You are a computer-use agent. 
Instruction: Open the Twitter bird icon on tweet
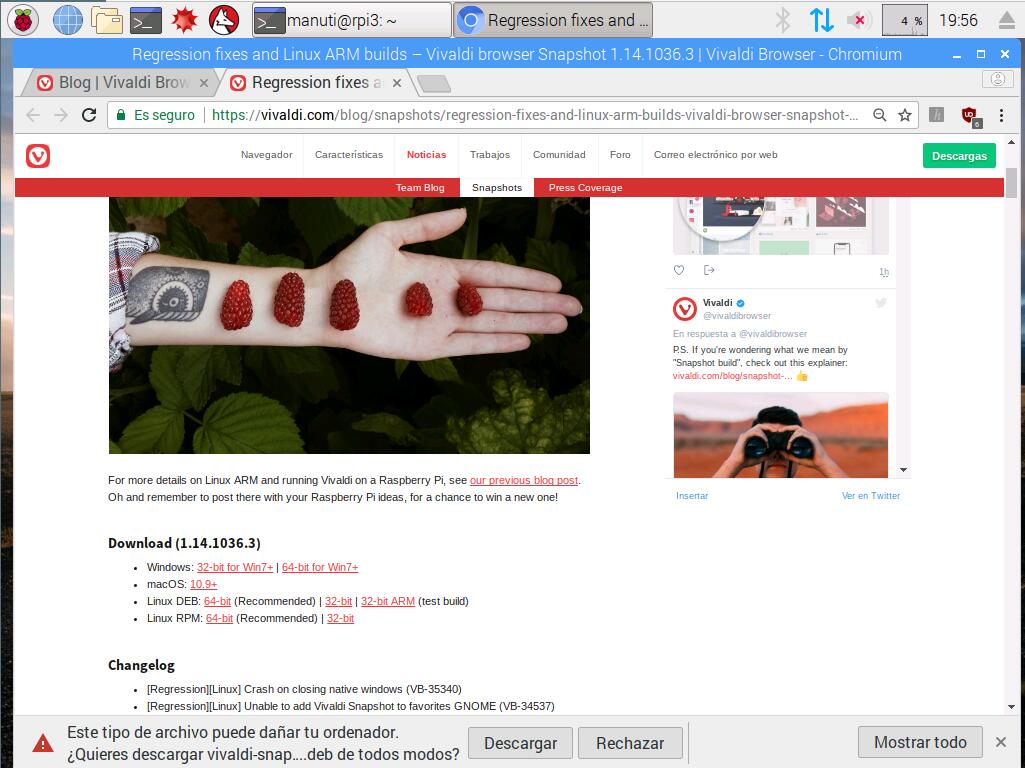tap(881, 303)
